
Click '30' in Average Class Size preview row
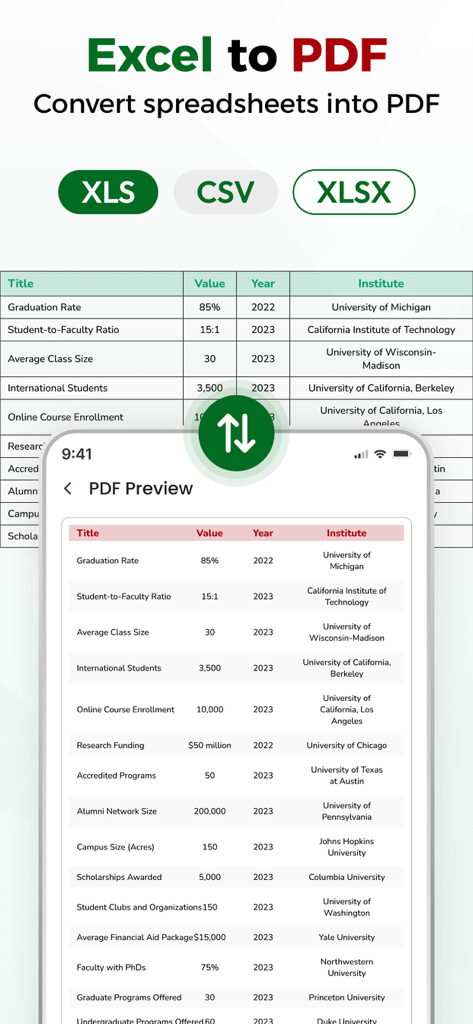point(210,632)
